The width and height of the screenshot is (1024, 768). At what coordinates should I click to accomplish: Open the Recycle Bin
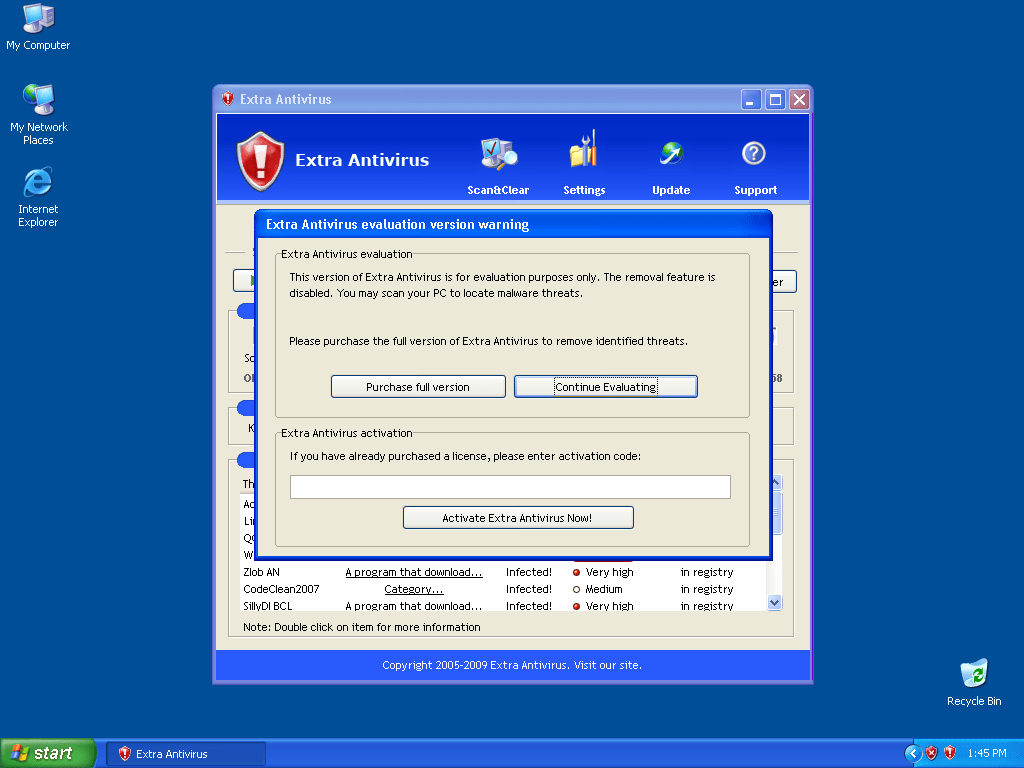[973, 675]
